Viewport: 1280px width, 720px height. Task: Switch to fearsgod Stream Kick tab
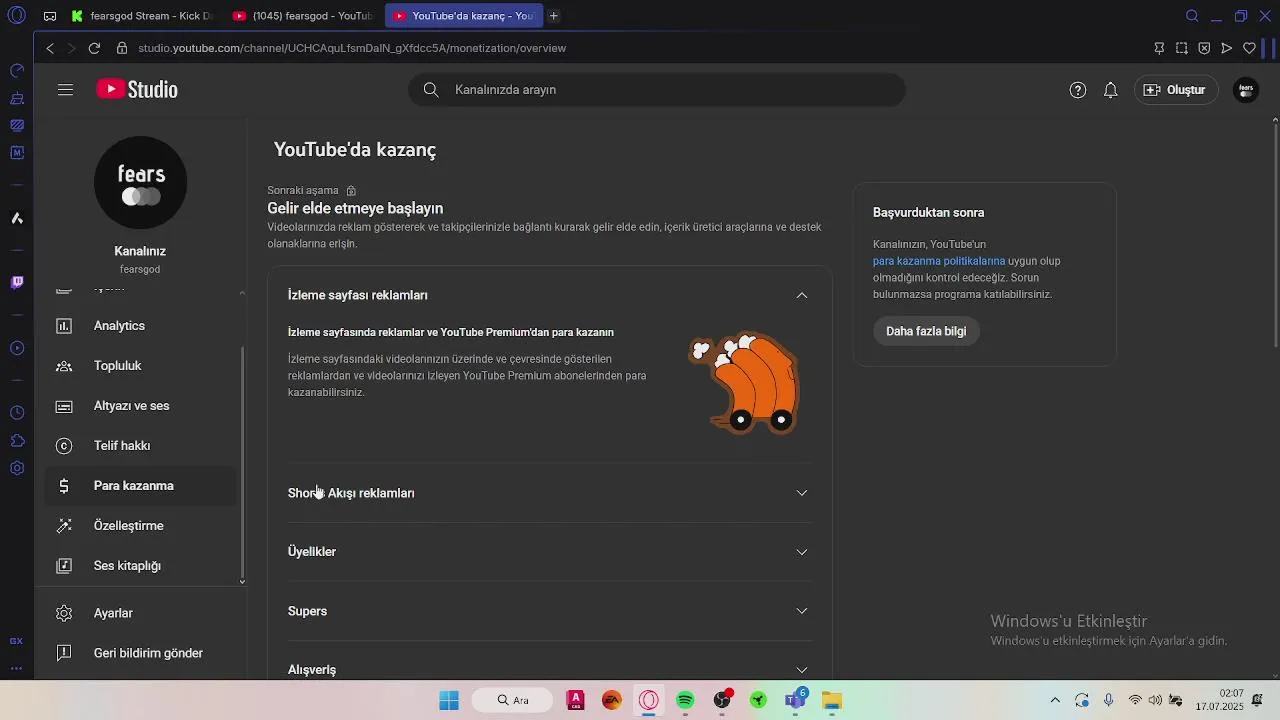click(x=143, y=16)
